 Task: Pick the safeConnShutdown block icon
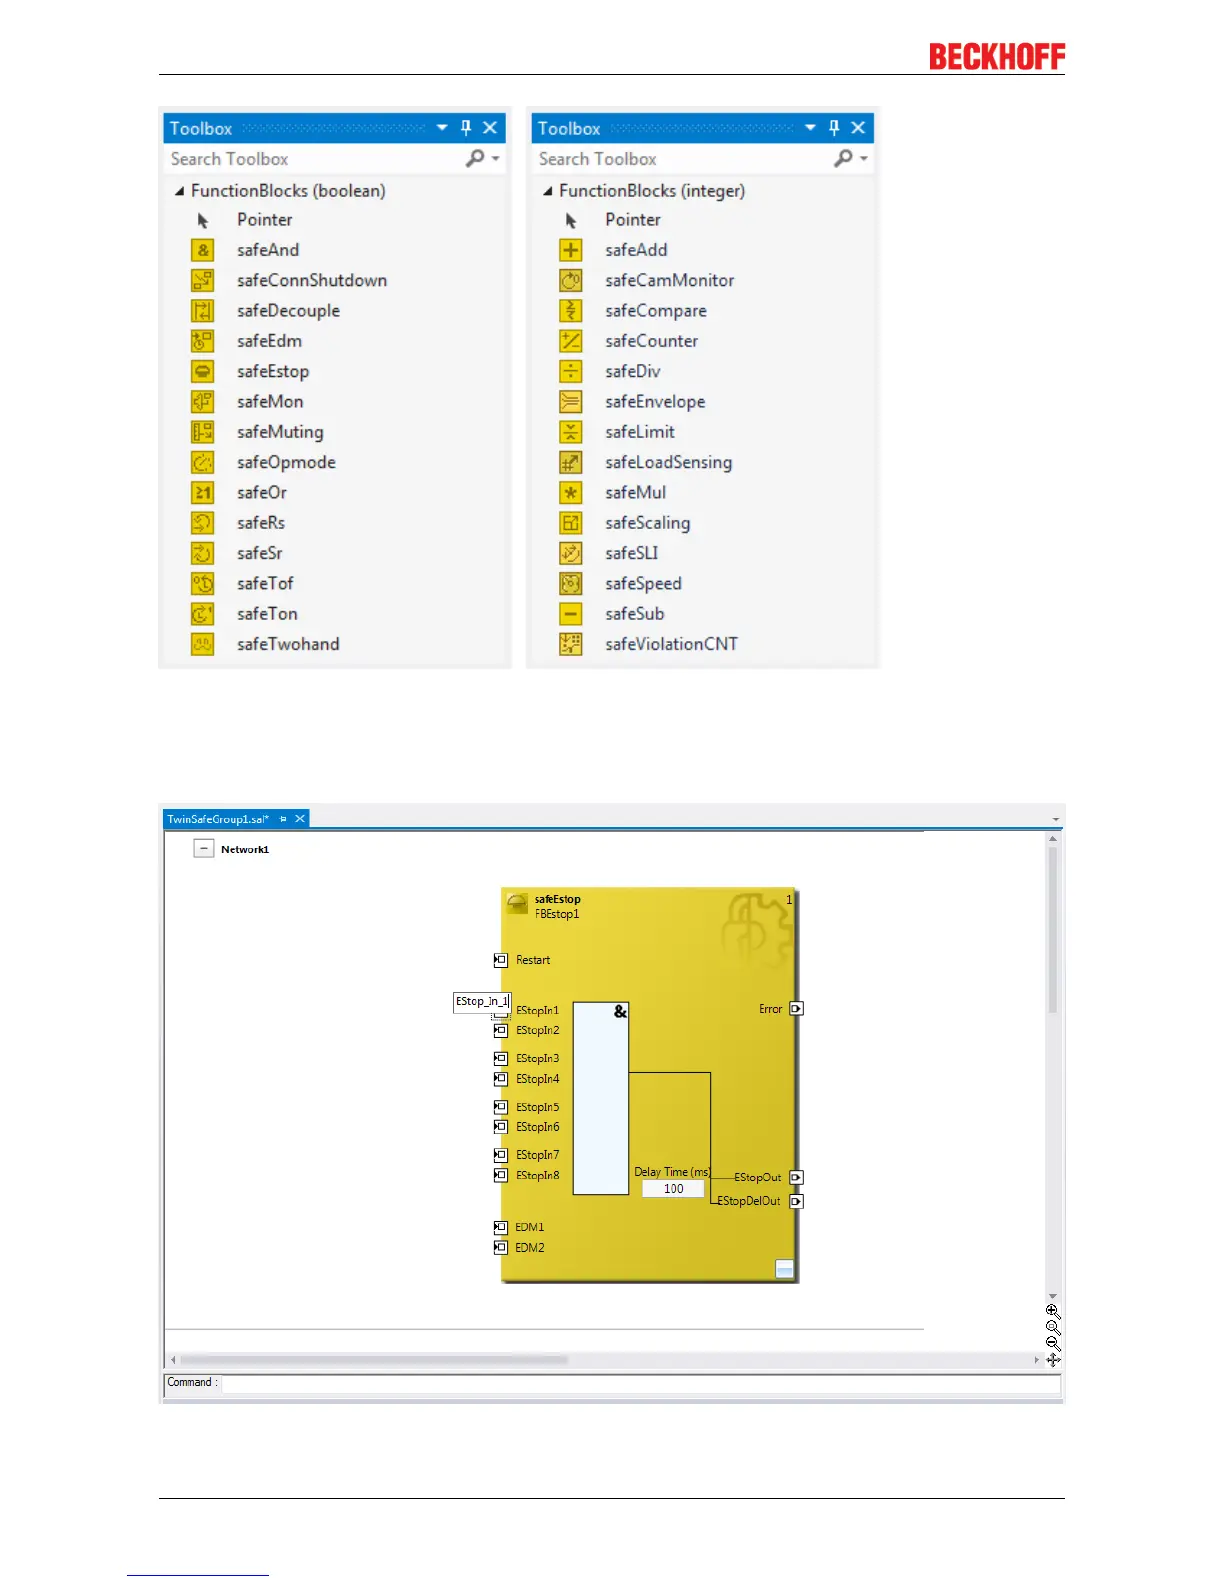tap(203, 280)
